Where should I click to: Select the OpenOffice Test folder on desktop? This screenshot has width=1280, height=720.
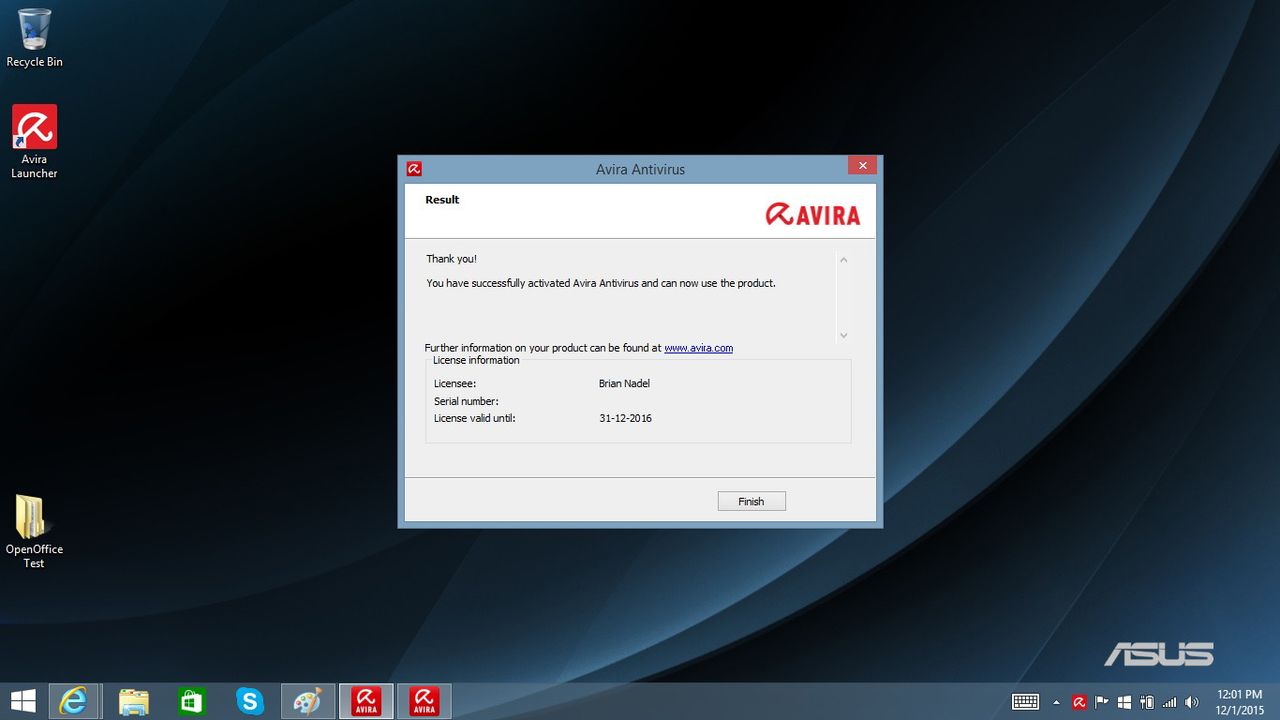coord(34,532)
